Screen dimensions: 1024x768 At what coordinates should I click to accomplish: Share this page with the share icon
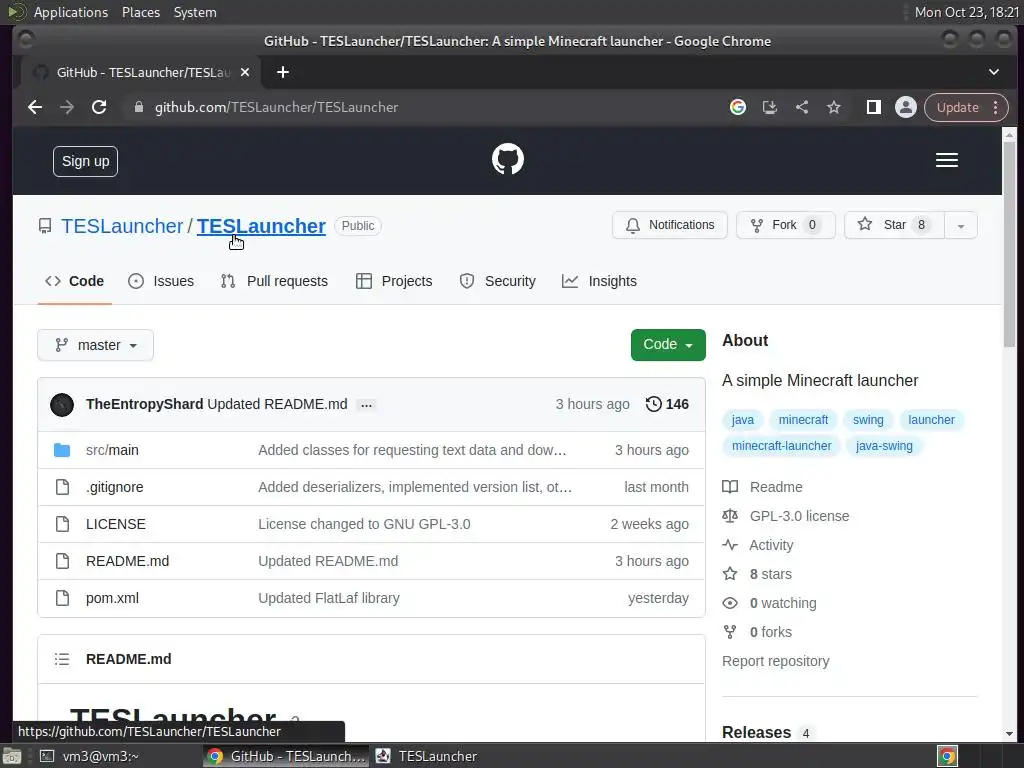pyautogui.click(x=802, y=107)
